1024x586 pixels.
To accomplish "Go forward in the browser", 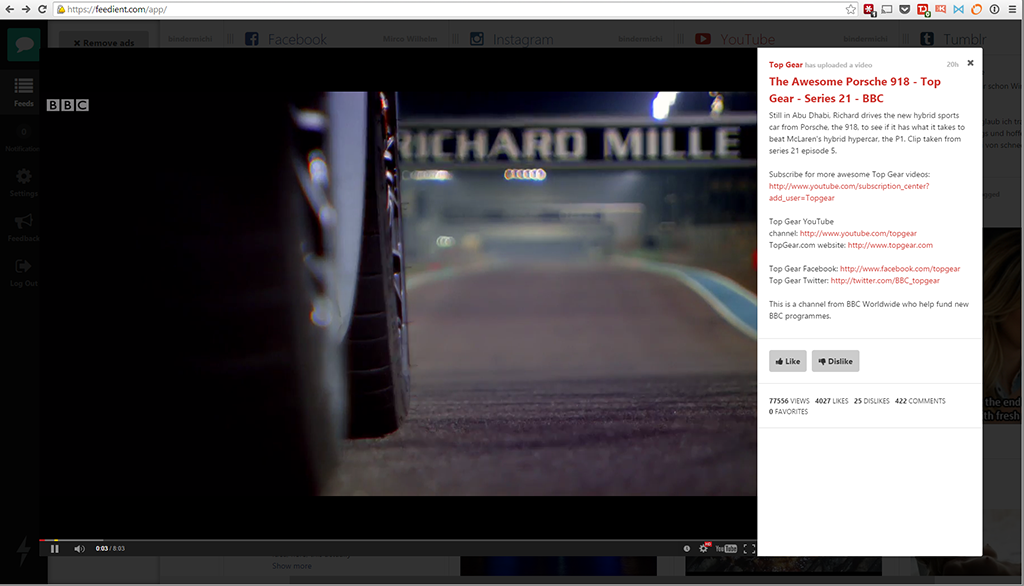I will [25, 9].
